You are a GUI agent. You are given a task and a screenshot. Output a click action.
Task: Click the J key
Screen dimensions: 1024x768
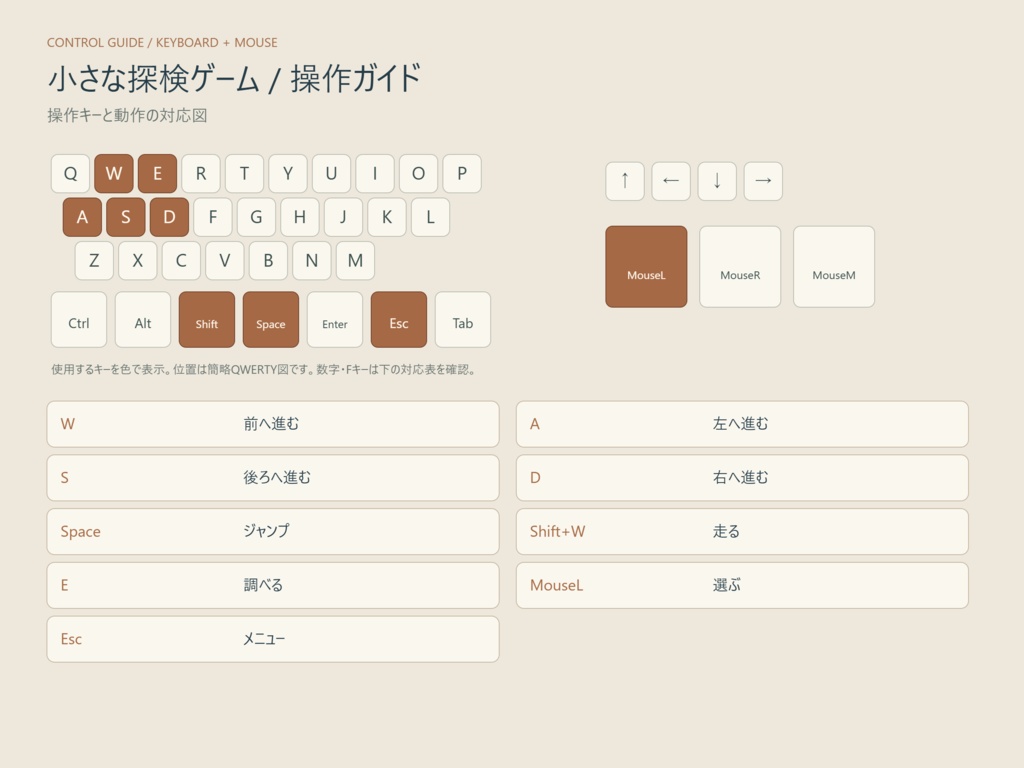[x=343, y=217]
